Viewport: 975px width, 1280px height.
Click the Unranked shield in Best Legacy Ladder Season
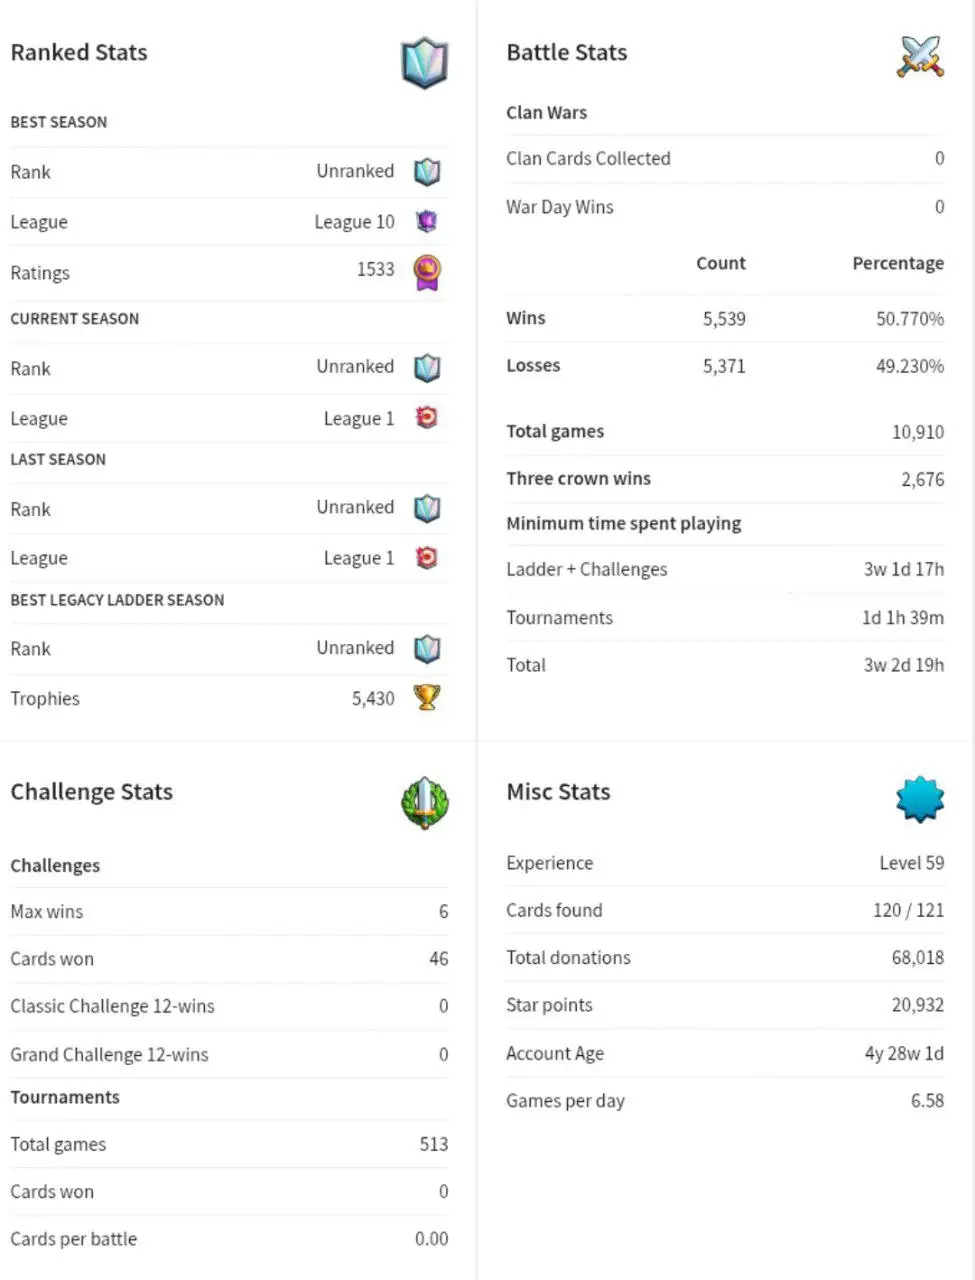pyautogui.click(x=427, y=648)
